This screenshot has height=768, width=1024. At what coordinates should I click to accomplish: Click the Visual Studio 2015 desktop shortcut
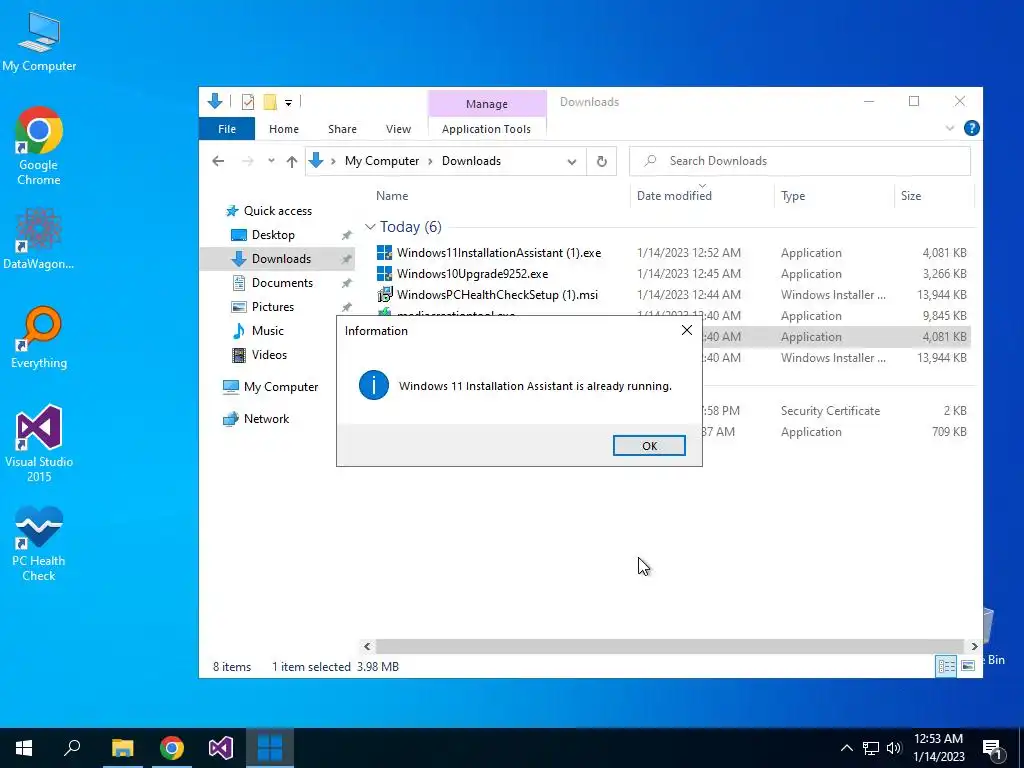pos(39,443)
